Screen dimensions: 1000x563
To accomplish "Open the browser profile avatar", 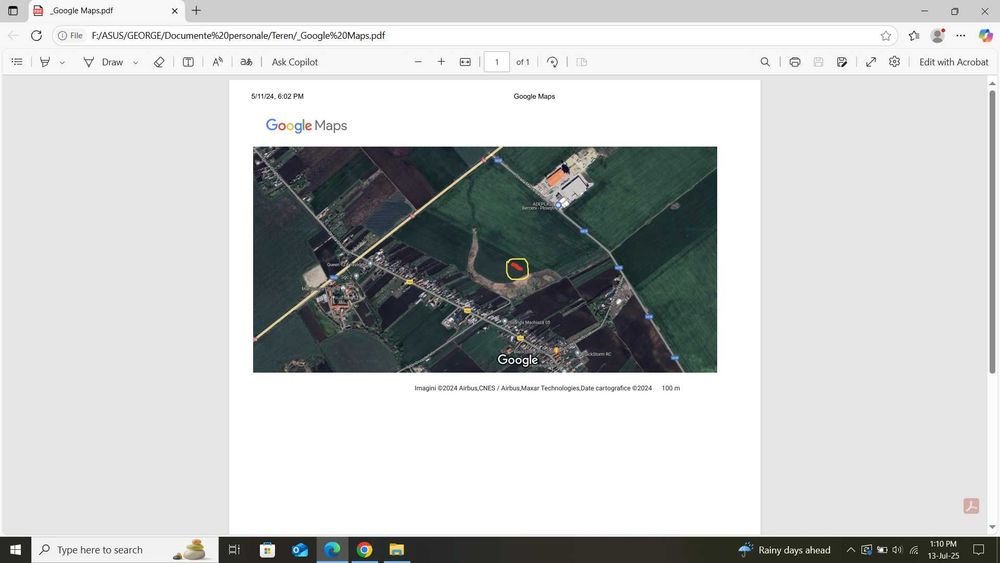I will click(938, 36).
